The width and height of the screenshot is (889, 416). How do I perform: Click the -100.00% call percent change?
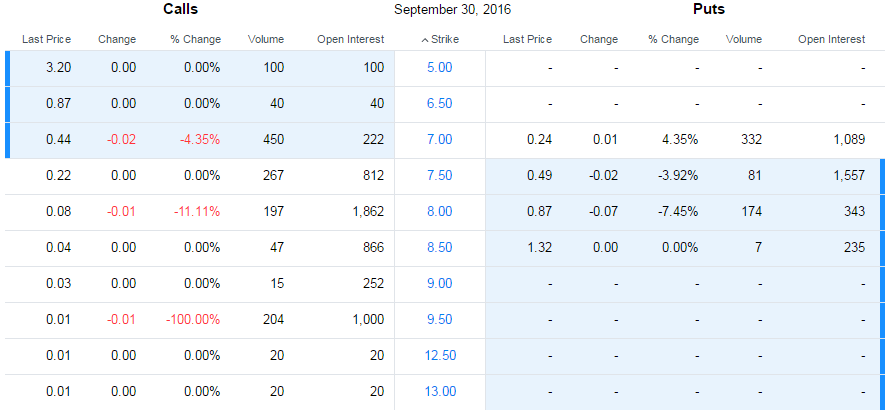(x=193, y=320)
